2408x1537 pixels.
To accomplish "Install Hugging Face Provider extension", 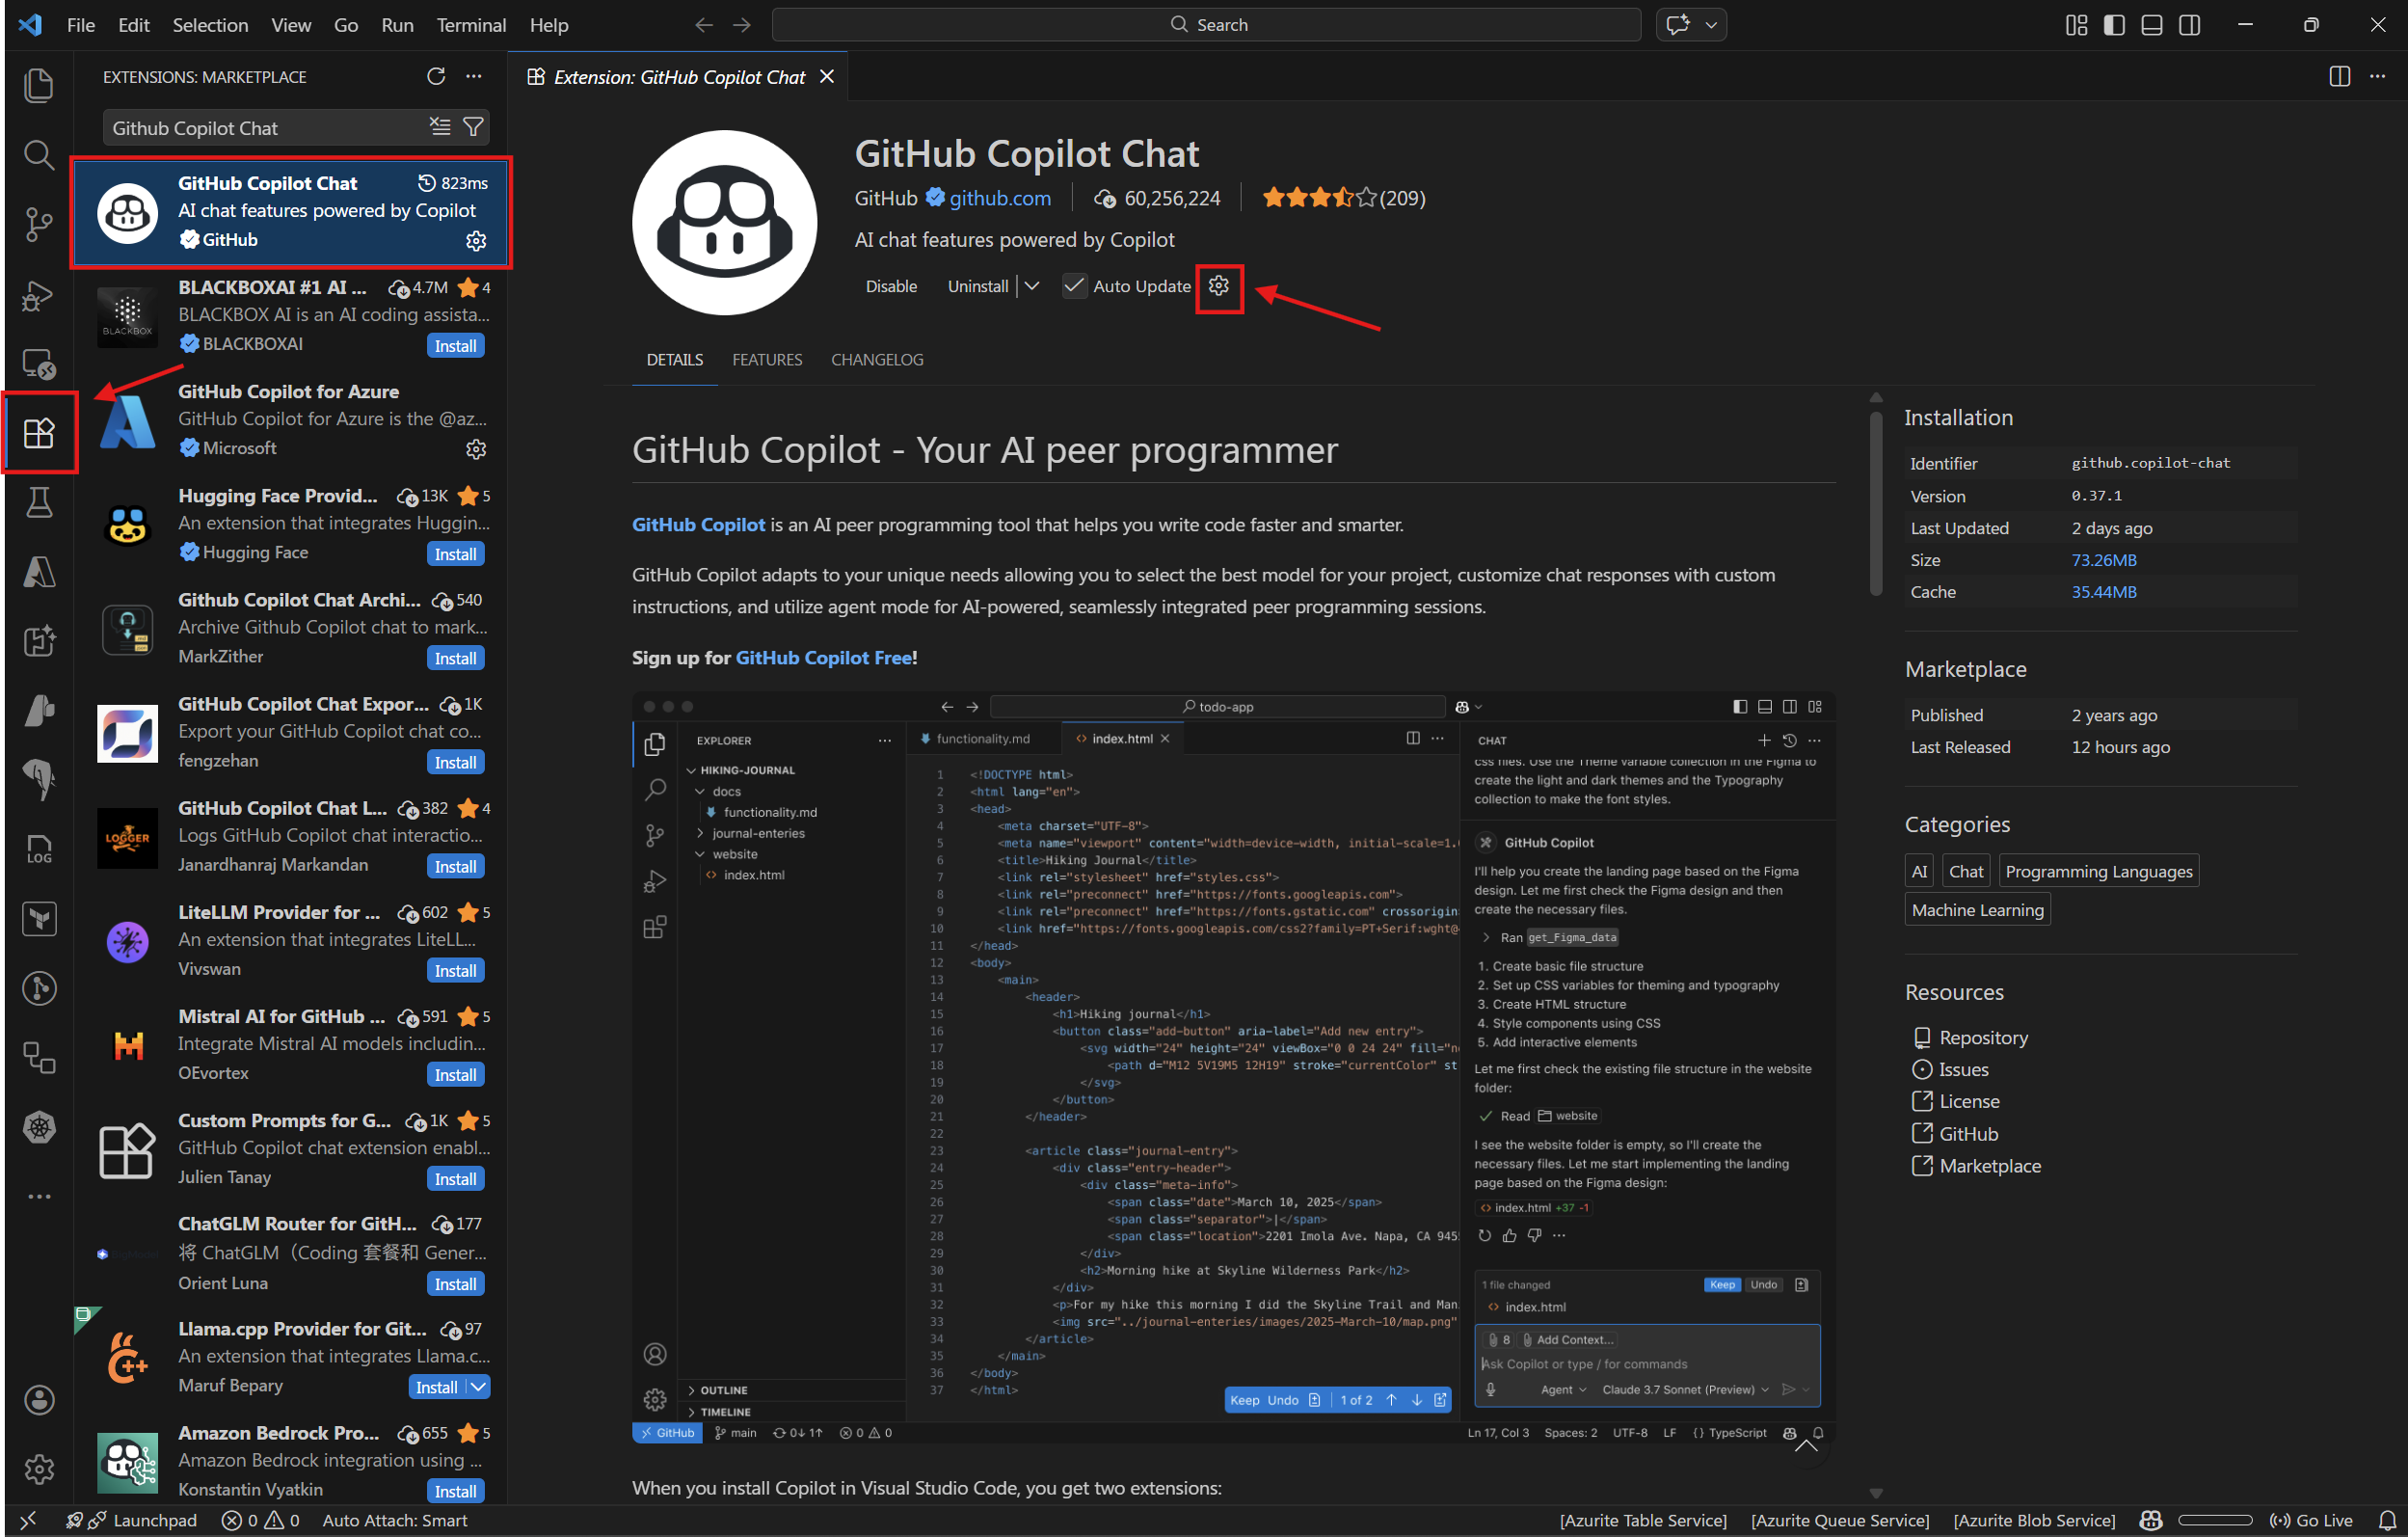I will [455, 554].
